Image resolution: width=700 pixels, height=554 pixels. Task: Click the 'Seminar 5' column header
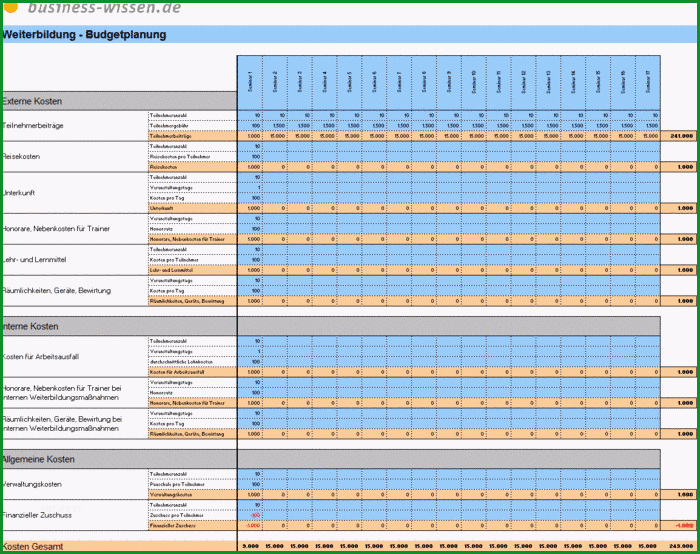point(350,82)
